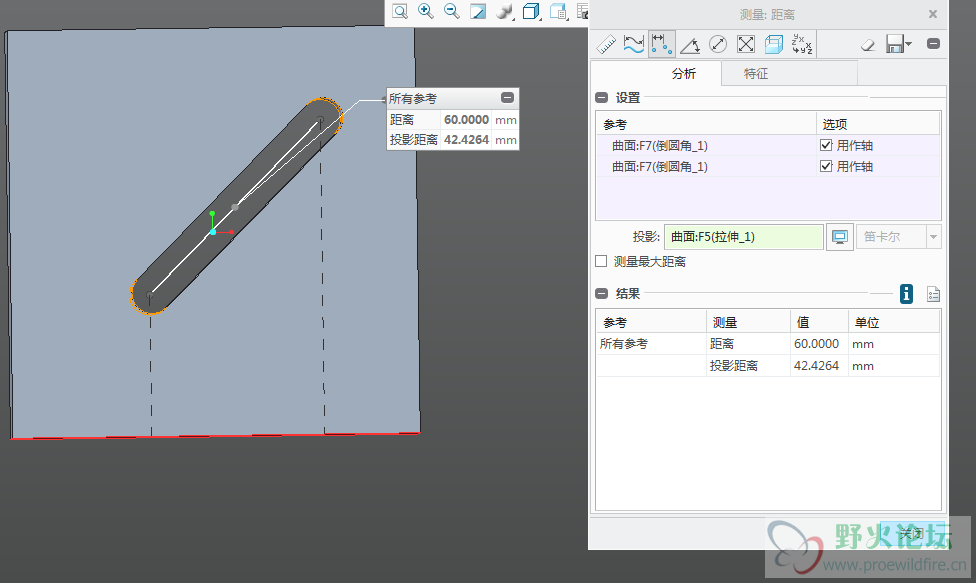Open the View Manager icon
Image resolution: width=976 pixels, height=583 pixels.
(558, 11)
